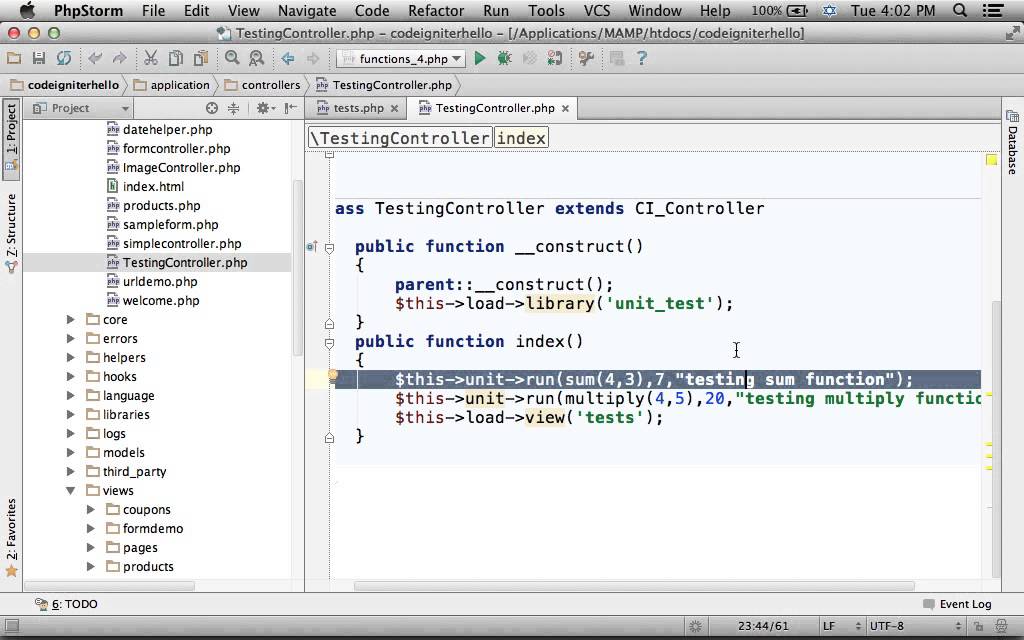This screenshot has height=640, width=1024.
Task: Expand the helpers folder
Action: tap(71, 357)
